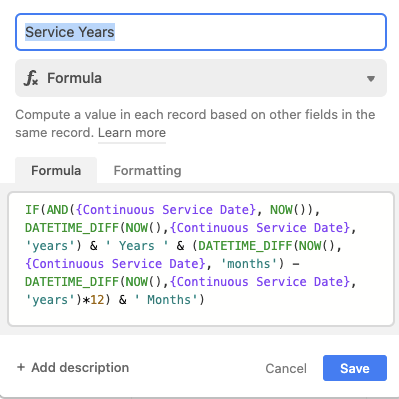Click the plus icon beside Add description
Viewport: 399px width, 399px height.
(21, 367)
